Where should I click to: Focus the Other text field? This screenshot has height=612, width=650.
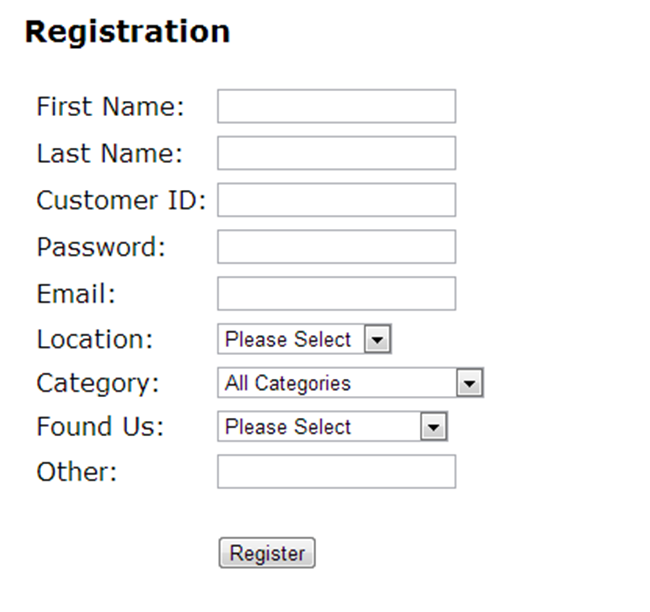(336, 472)
